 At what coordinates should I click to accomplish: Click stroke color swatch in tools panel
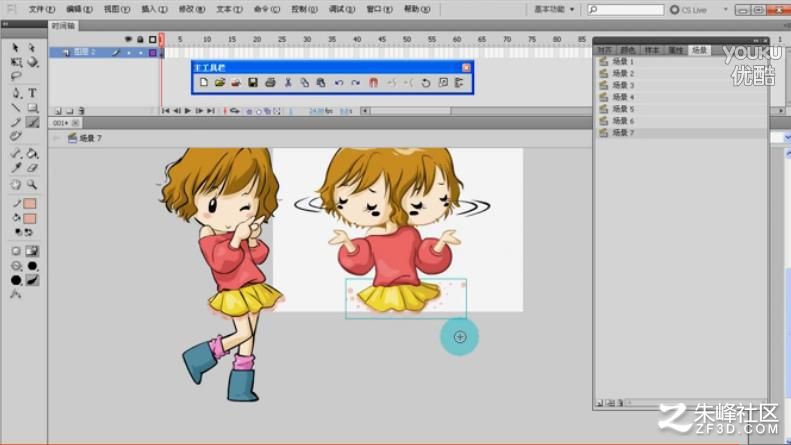[30, 204]
